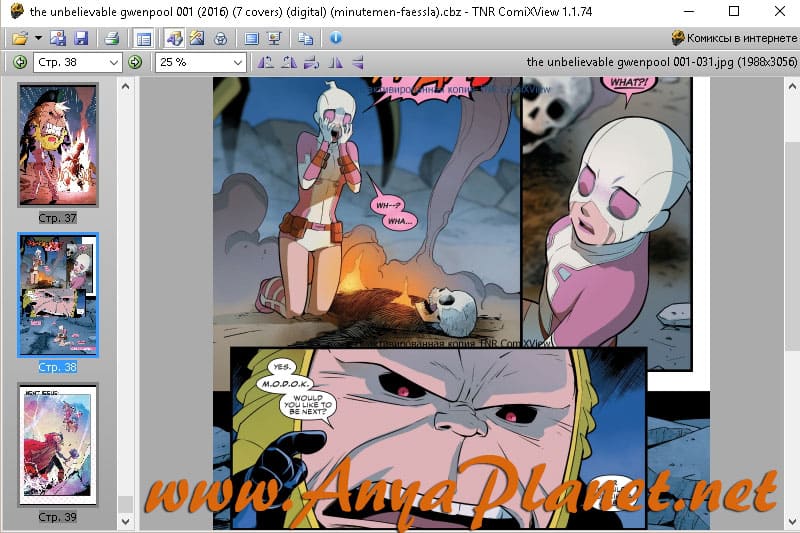The height and width of the screenshot is (533, 800).
Task: Click the displayed comic page image
Action: 461,303
